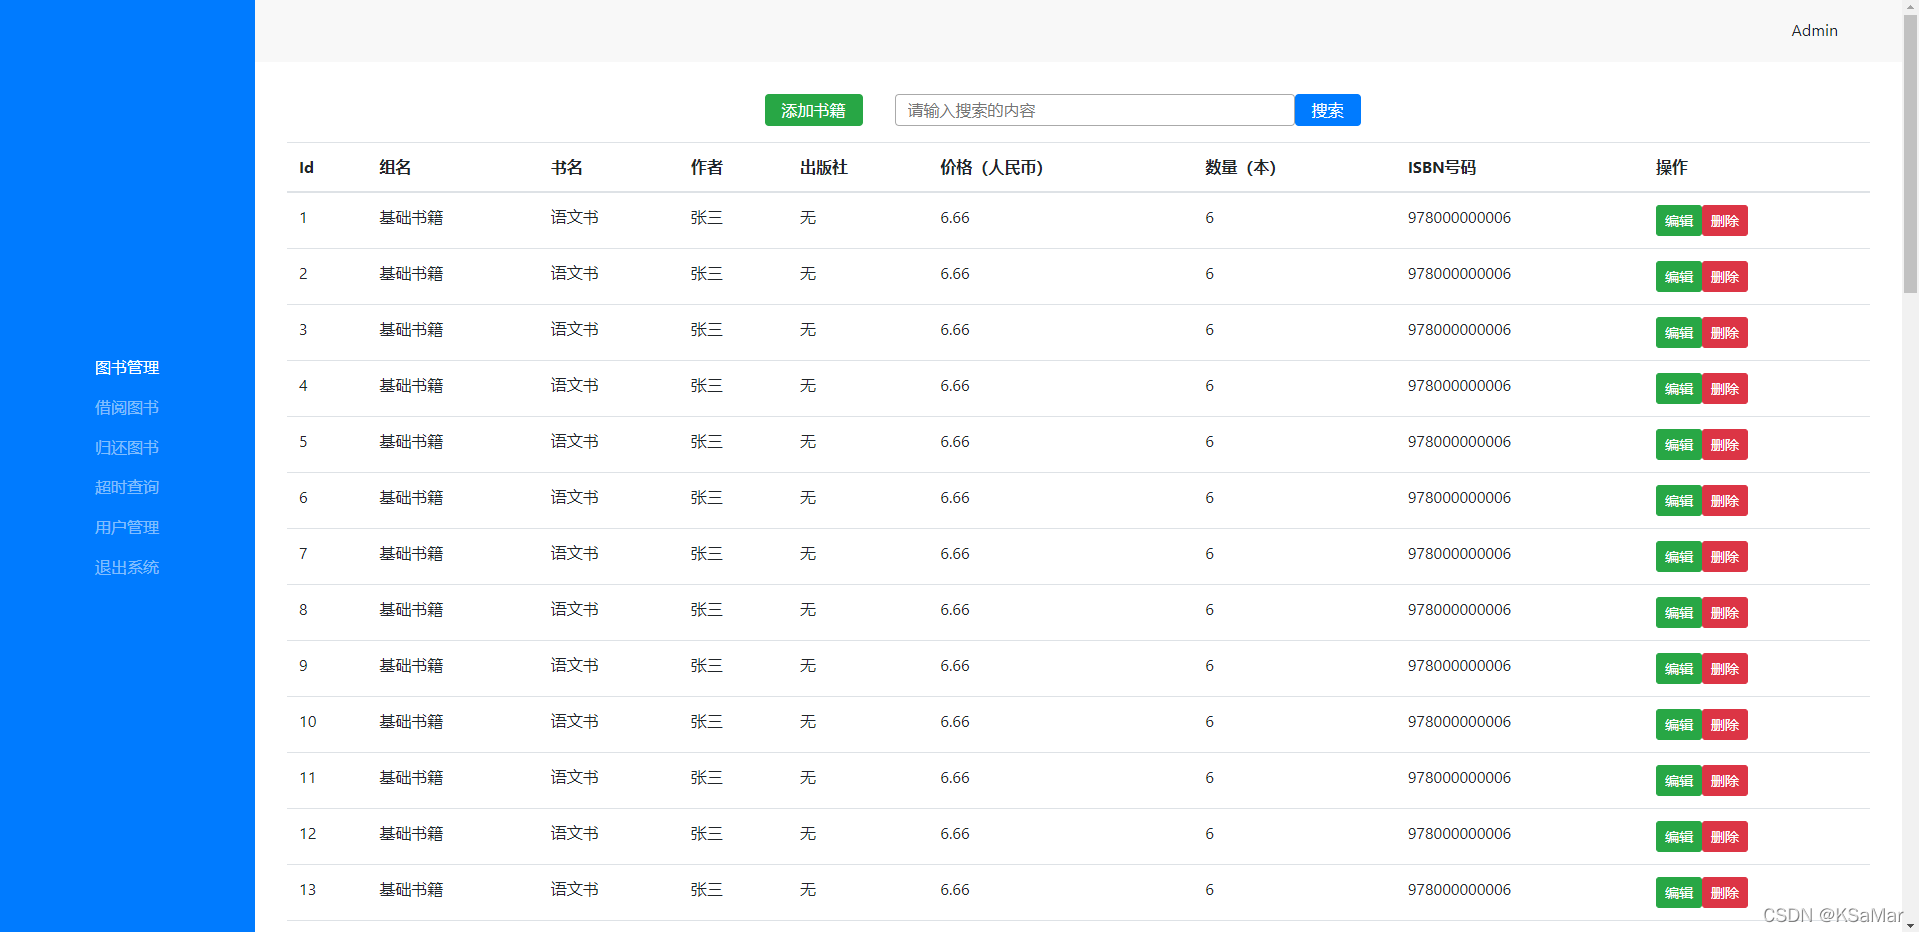Viewport: 1919px width, 932px height.
Task: Edit book row with Id 5
Action: click(x=1679, y=445)
